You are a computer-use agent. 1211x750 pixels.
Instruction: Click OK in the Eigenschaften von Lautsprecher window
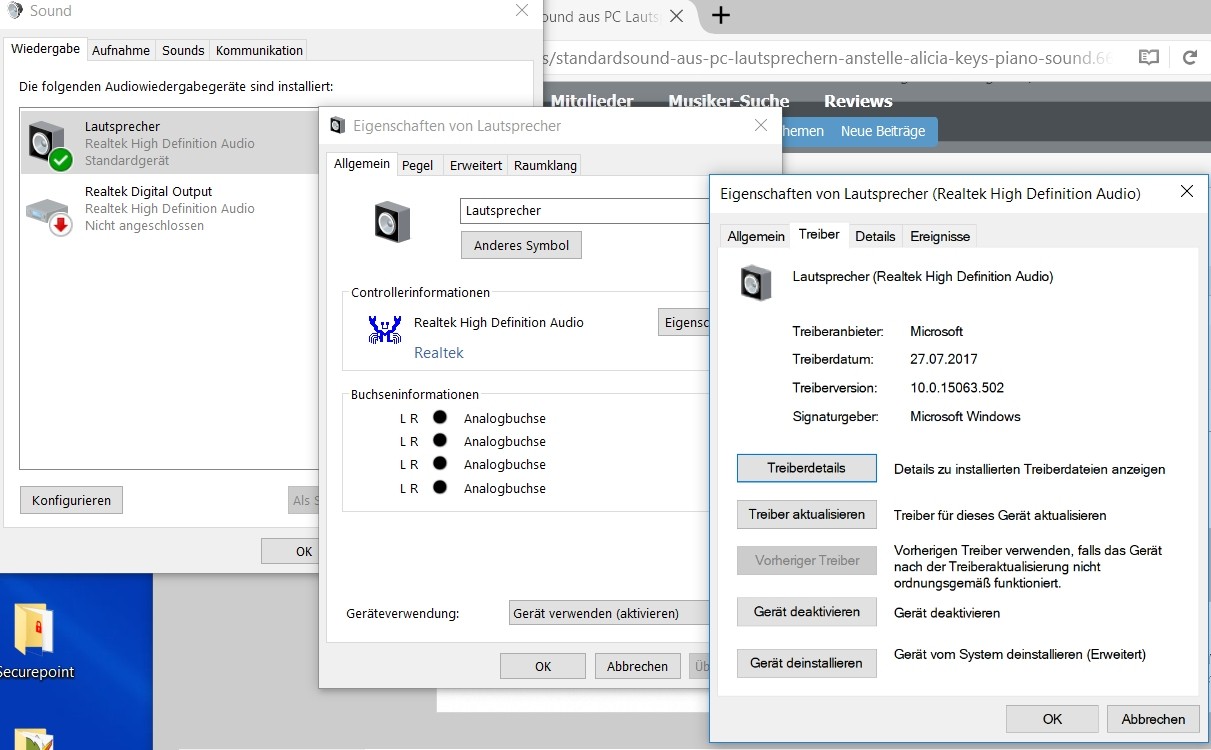[x=543, y=666]
